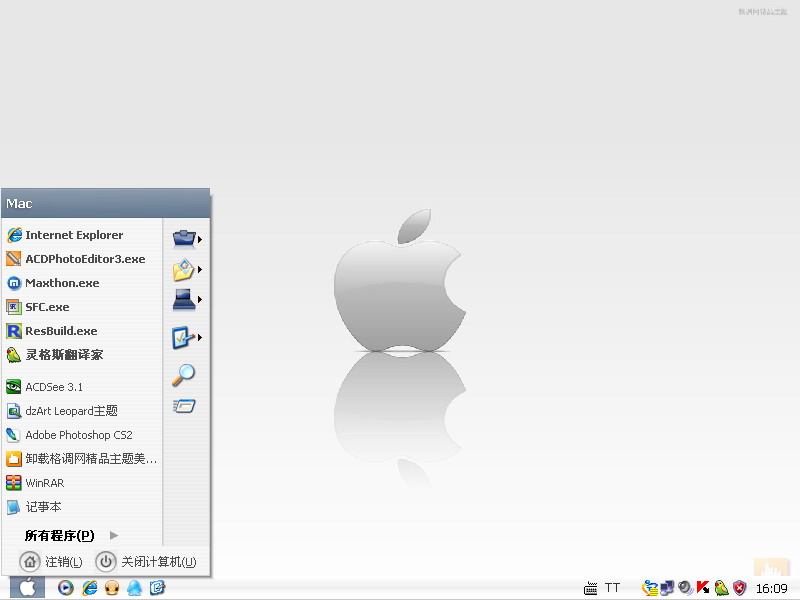Select the 卸载格调网精品主题美... entry

[82, 459]
